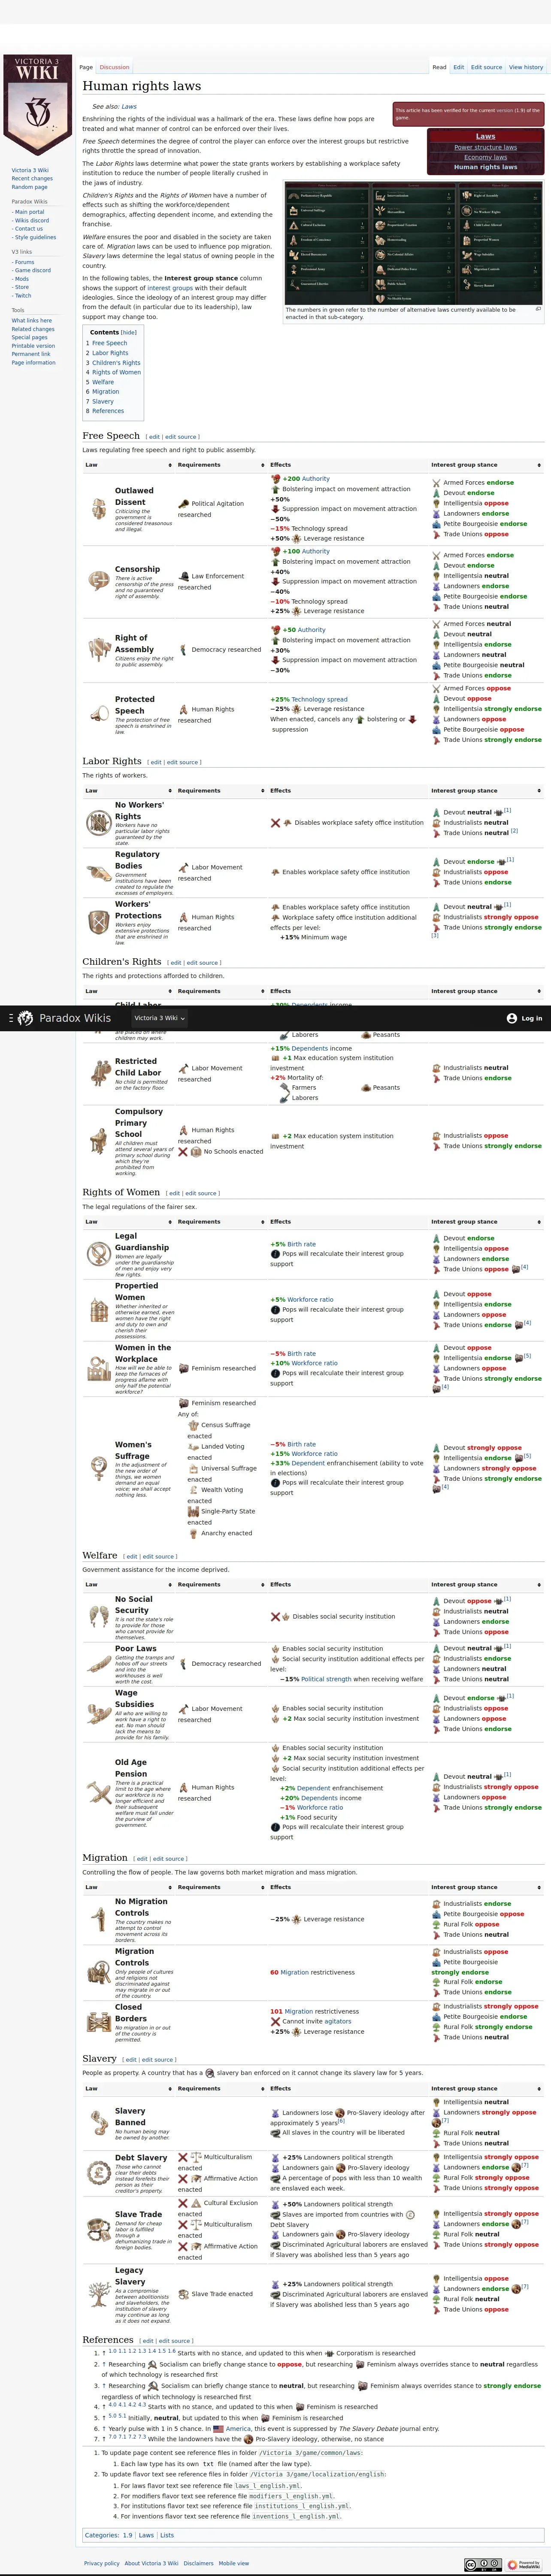Open the Paradox Wikis logo in sticky bar
551x2576 pixels.
[x=64, y=1018]
